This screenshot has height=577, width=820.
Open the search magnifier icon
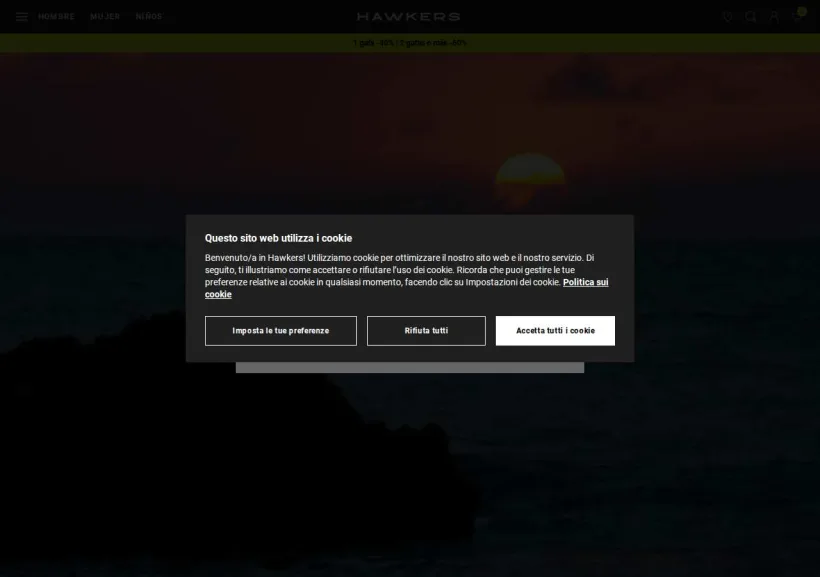[x=750, y=17]
